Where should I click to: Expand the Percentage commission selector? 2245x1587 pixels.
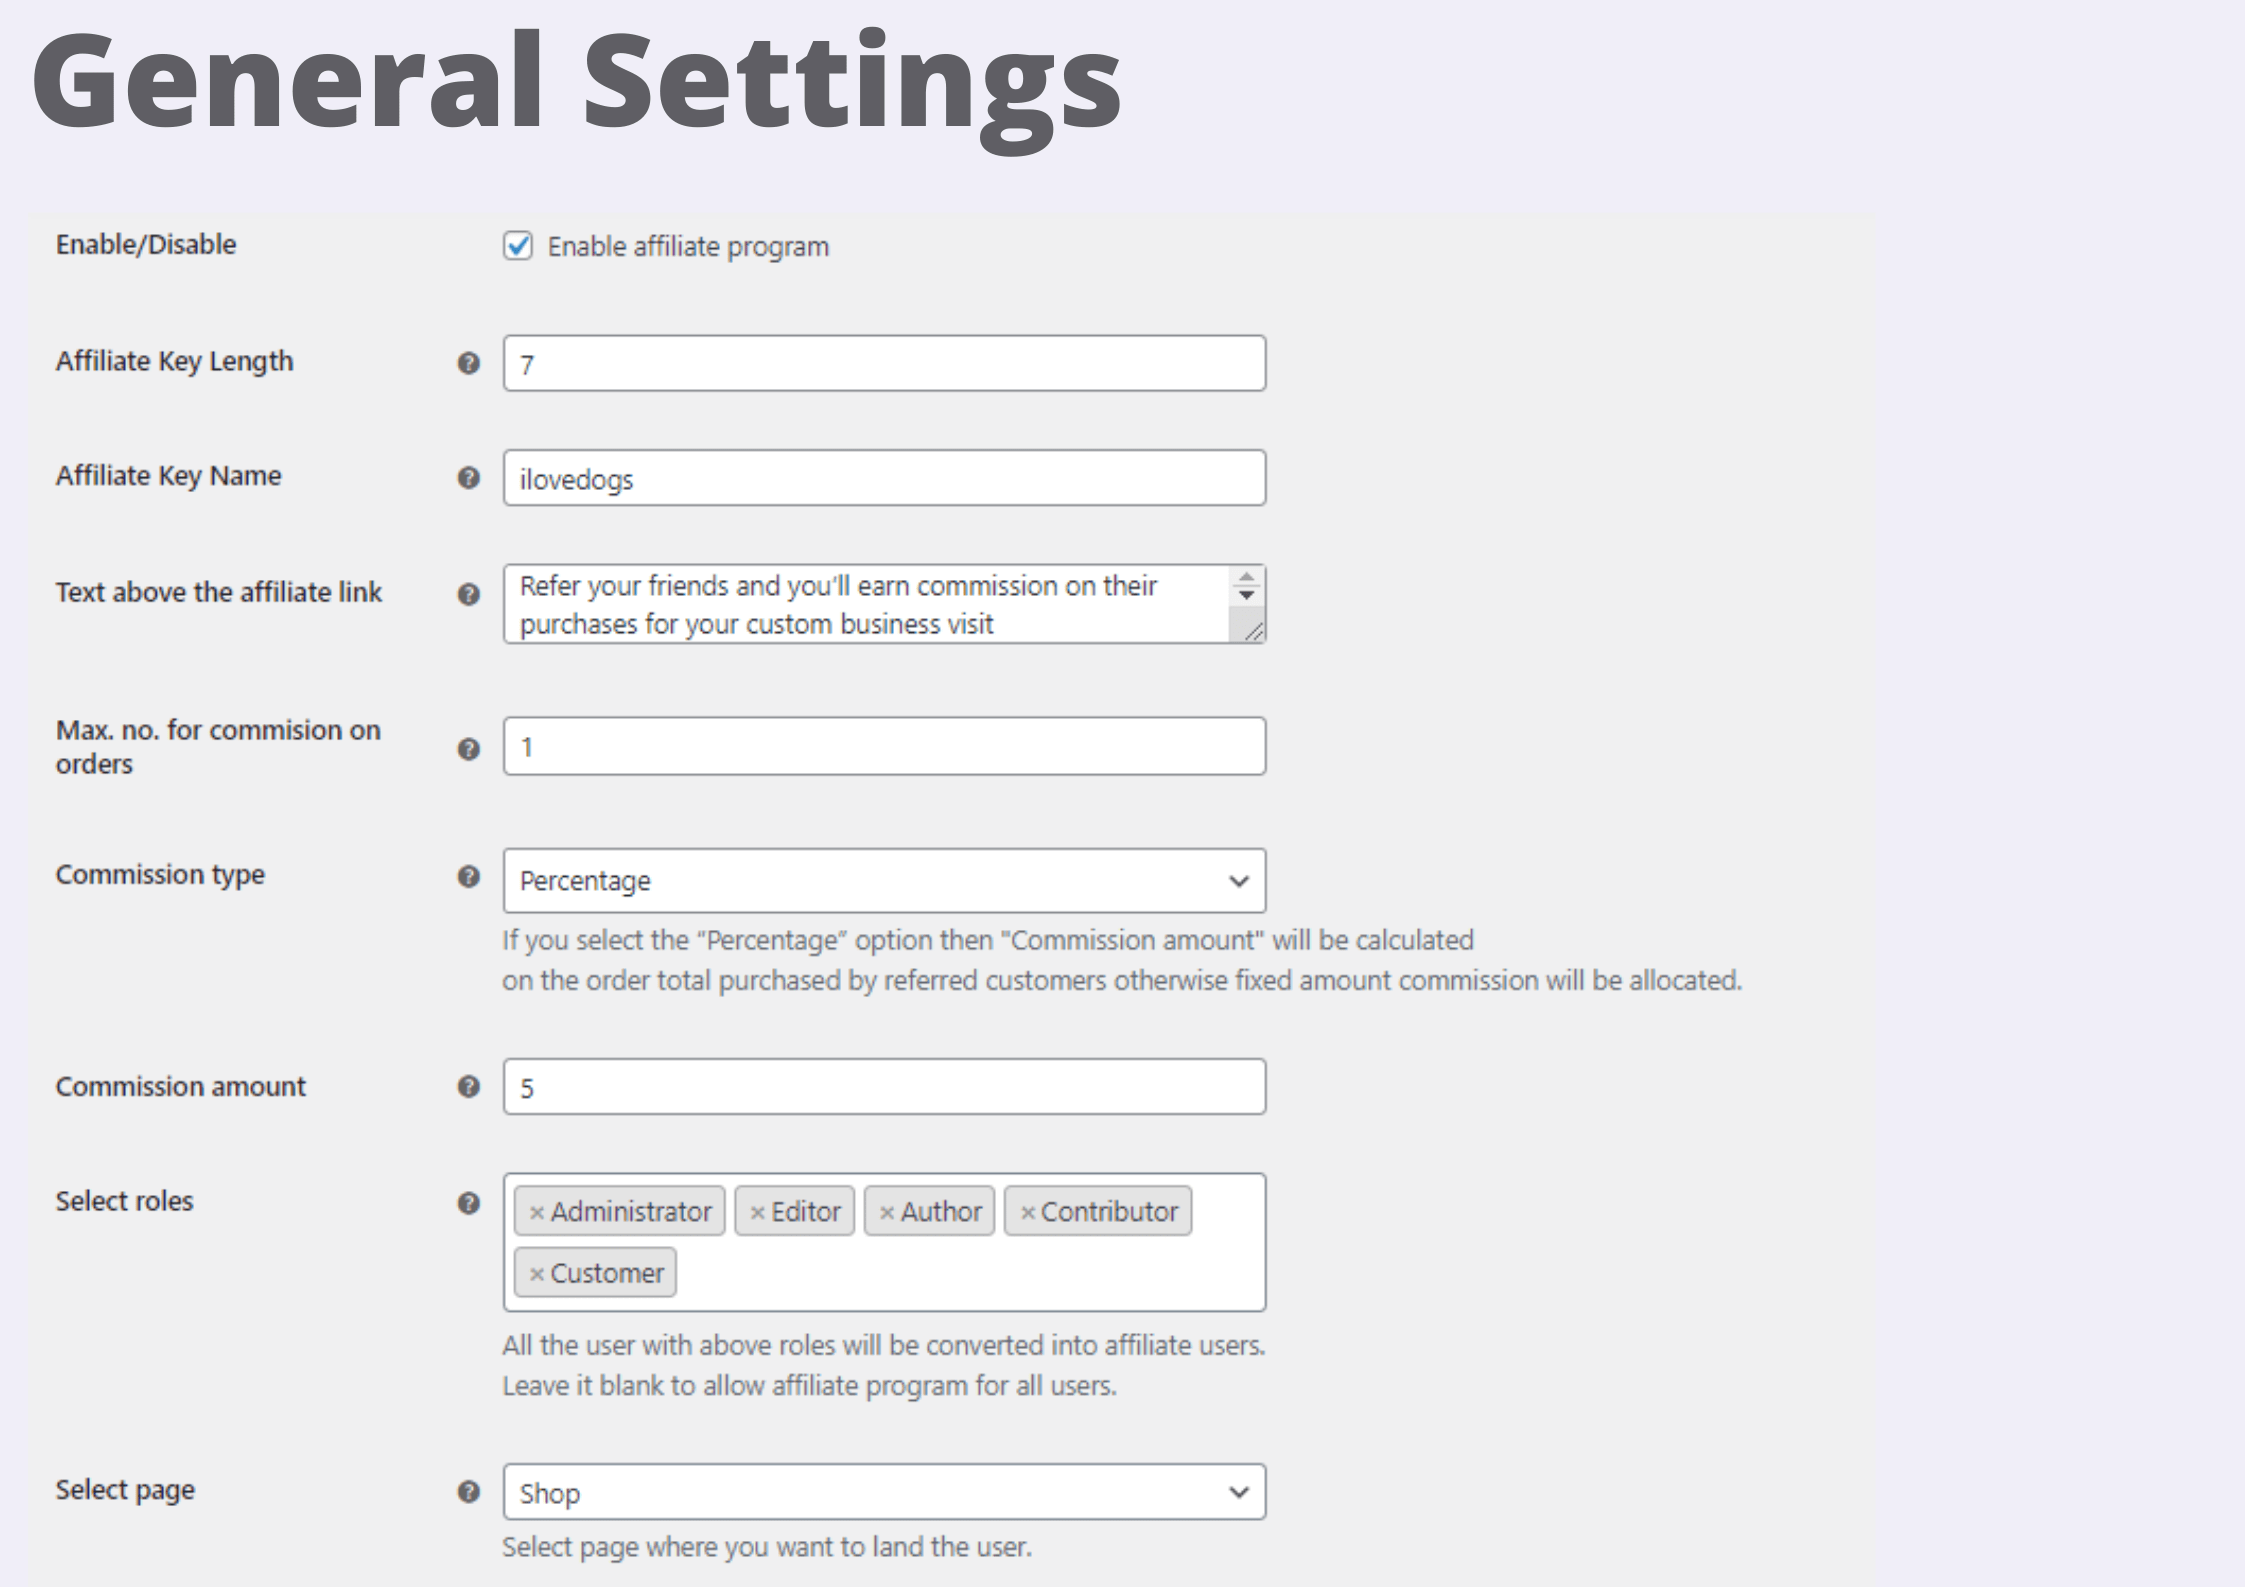pyautogui.click(x=1239, y=880)
